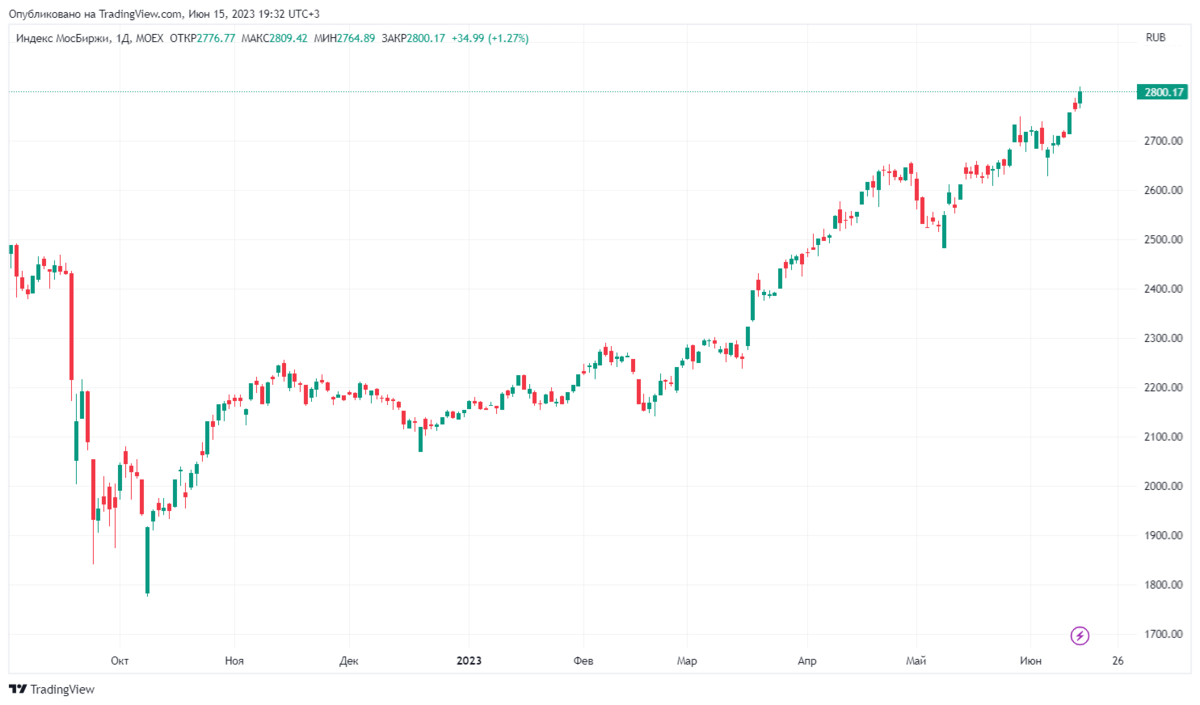Click the 2023 year label on the time axis
The width and height of the screenshot is (1200, 705).
click(469, 661)
